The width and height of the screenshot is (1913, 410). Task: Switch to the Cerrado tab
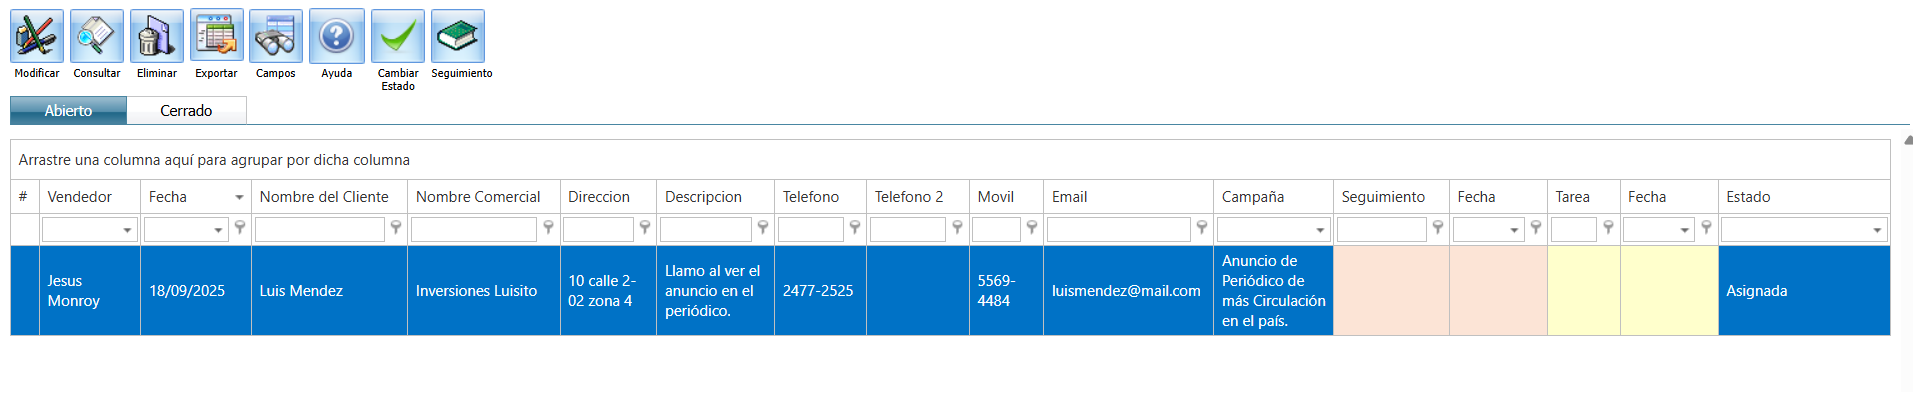pyautogui.click(x=186, y=111)
